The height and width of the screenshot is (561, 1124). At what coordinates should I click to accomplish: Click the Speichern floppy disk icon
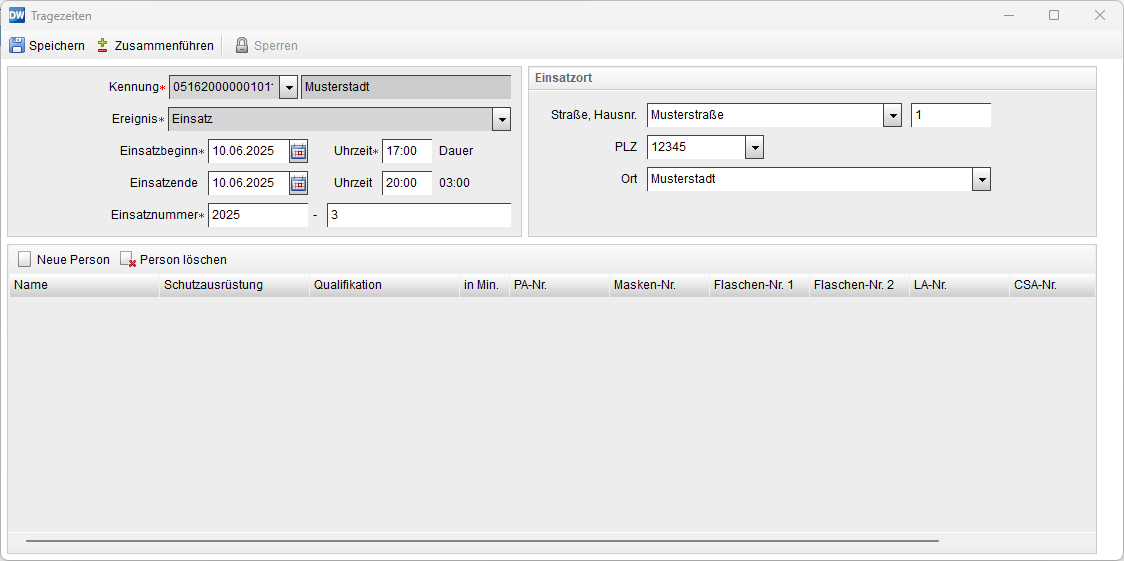16,45
